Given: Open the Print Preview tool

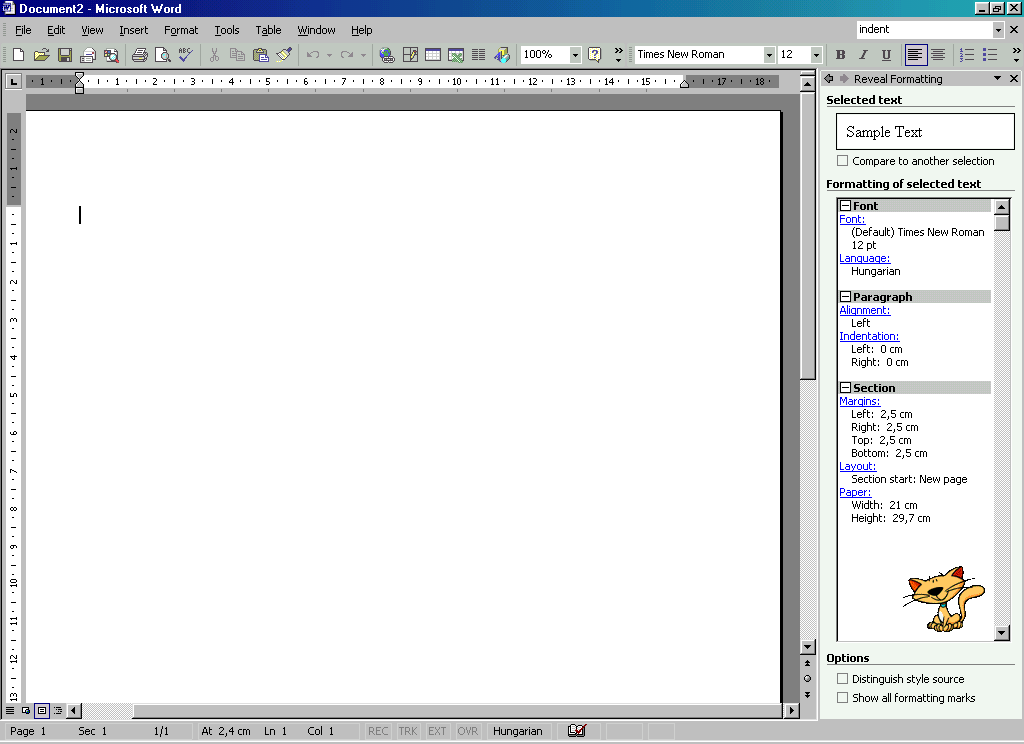Looking at the screenshot, I should [x=162, y=55].
